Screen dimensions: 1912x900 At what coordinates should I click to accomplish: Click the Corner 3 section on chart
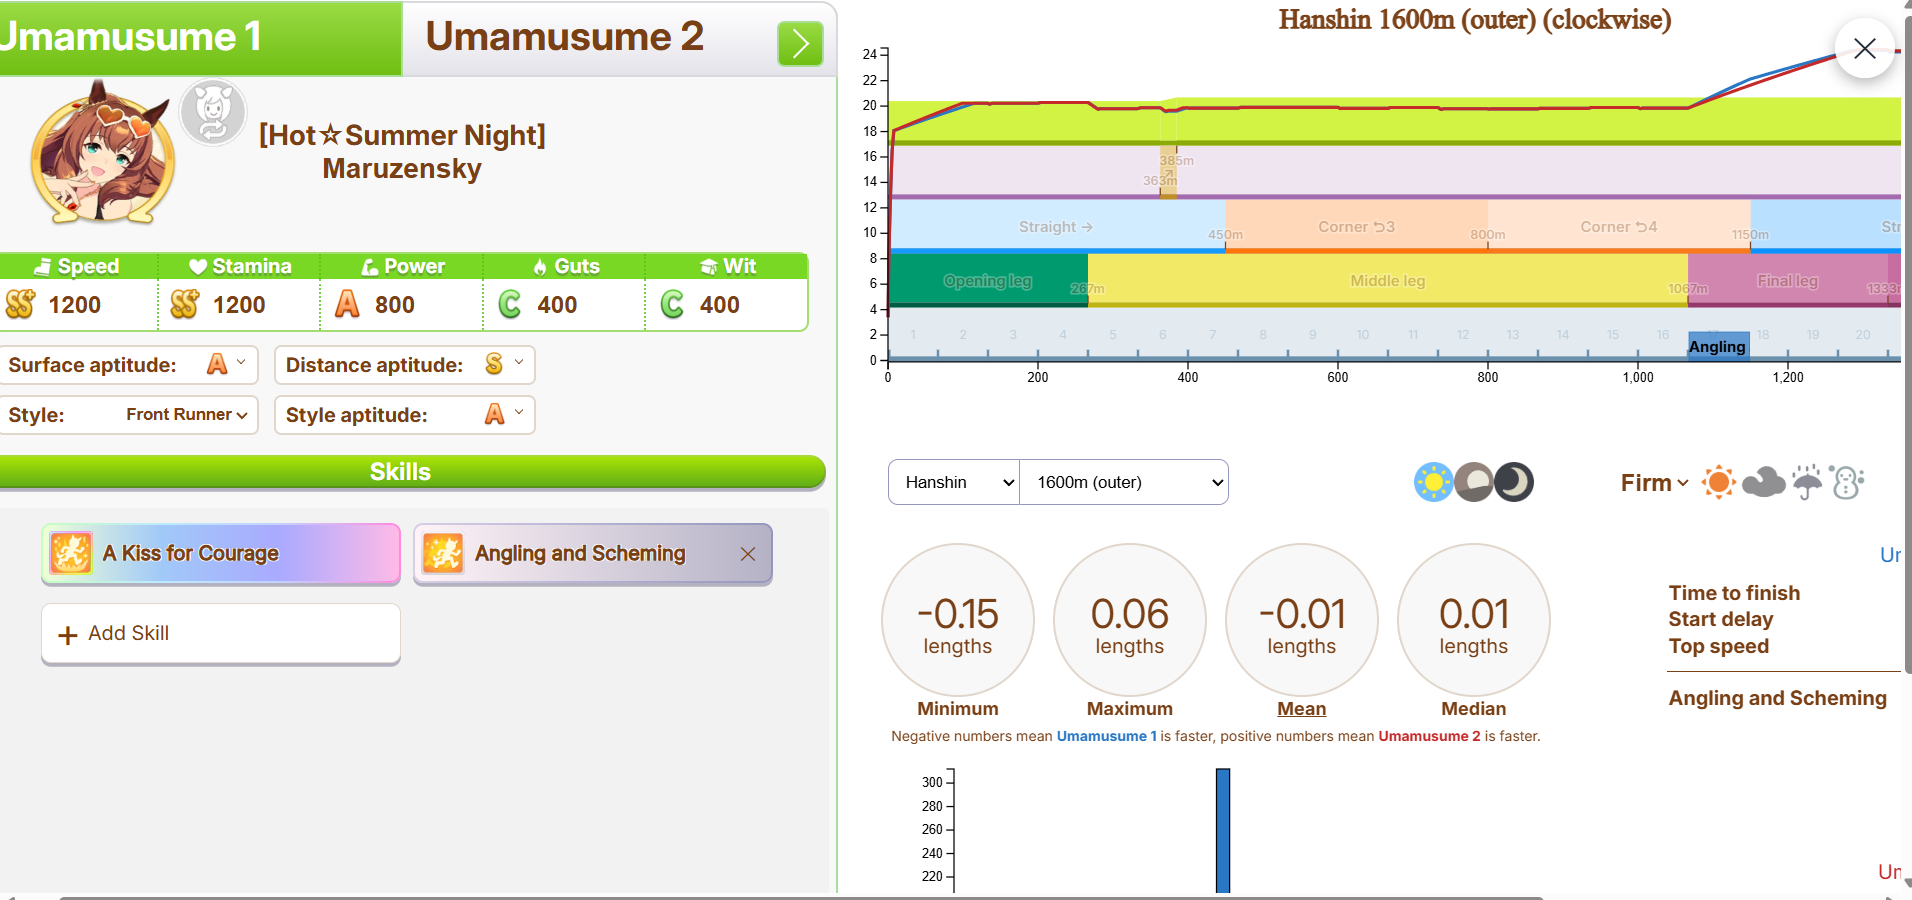(x=1356, y=227)
